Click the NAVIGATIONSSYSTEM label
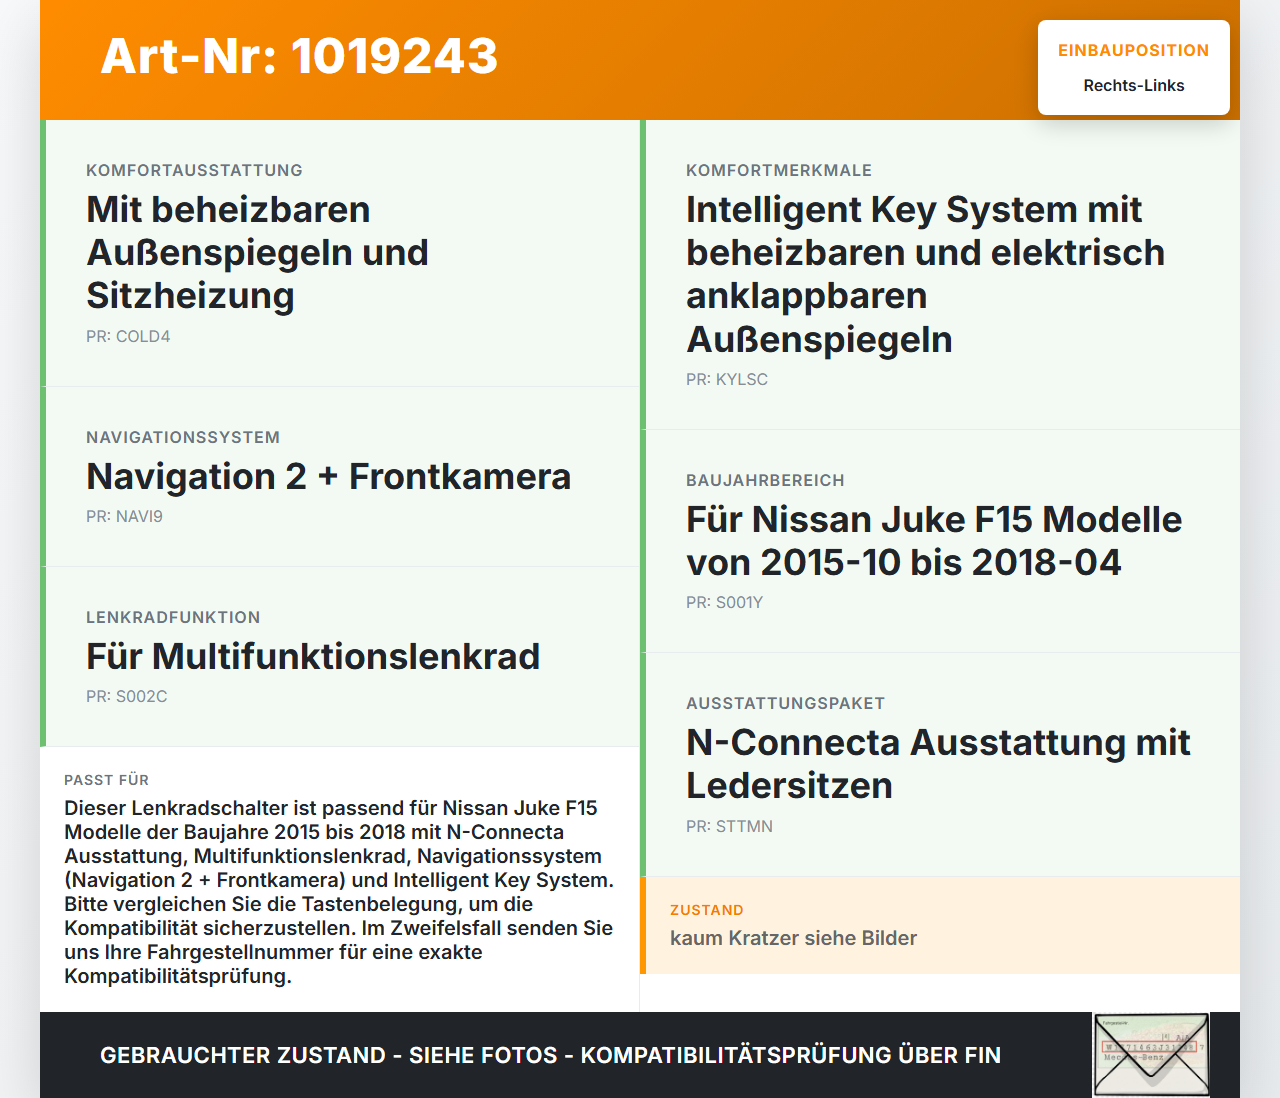 [183, 437]
